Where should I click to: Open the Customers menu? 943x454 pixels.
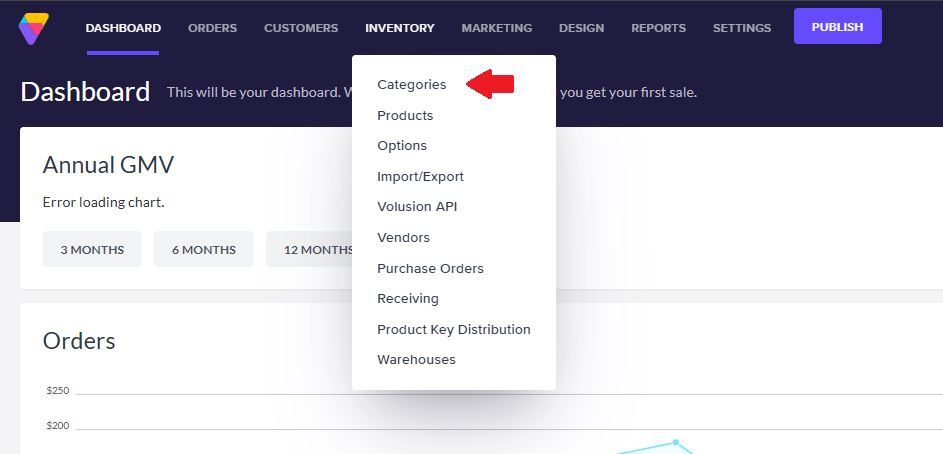point(301,28)
